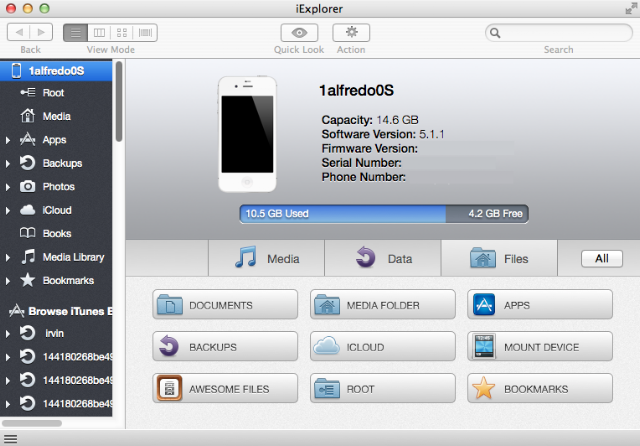Select Browse iTunes Backups heading
Screen dimensions: 640x446
60,311
